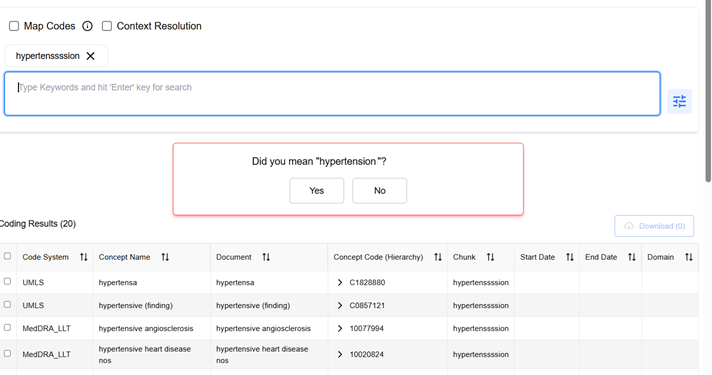Enable the Context Resolution checkbox
Viewport: 712px width, 375px height.
pyautogui.click(x=107, y=26)
